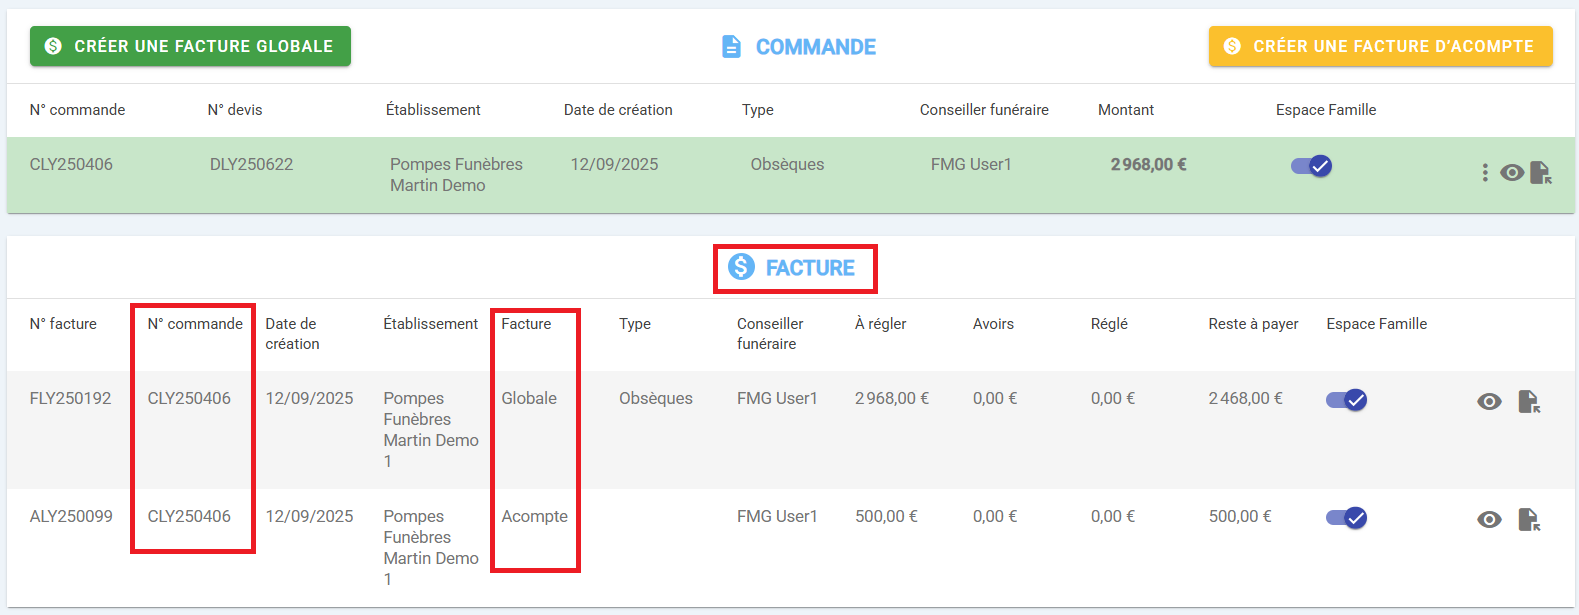Select the Montant column header in orders
The image size is (1579, 615).
(1125, 110)
